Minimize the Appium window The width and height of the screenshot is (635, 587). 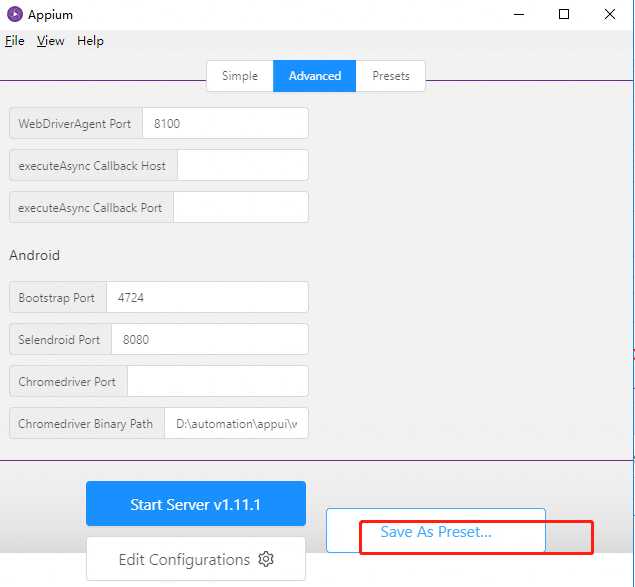point(519,15)
